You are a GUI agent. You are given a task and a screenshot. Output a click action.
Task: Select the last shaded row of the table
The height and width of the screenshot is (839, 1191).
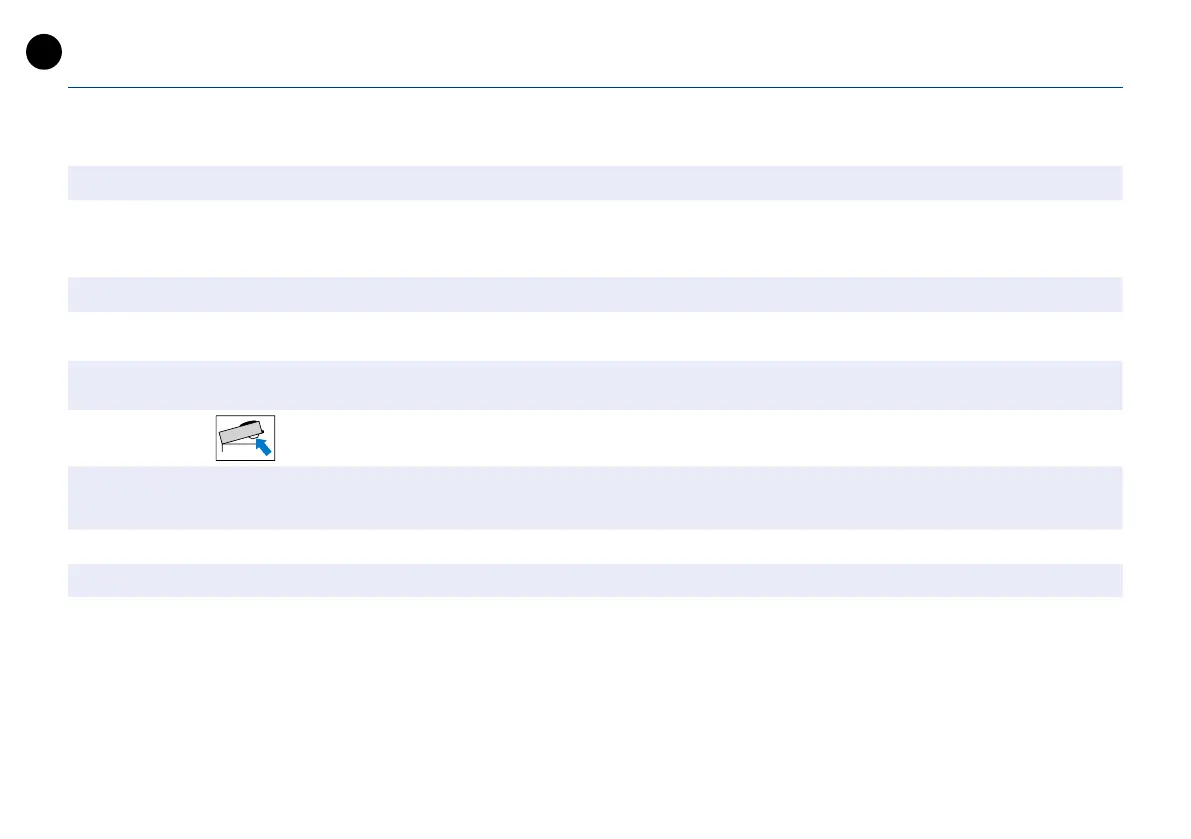tap(595, 580)
